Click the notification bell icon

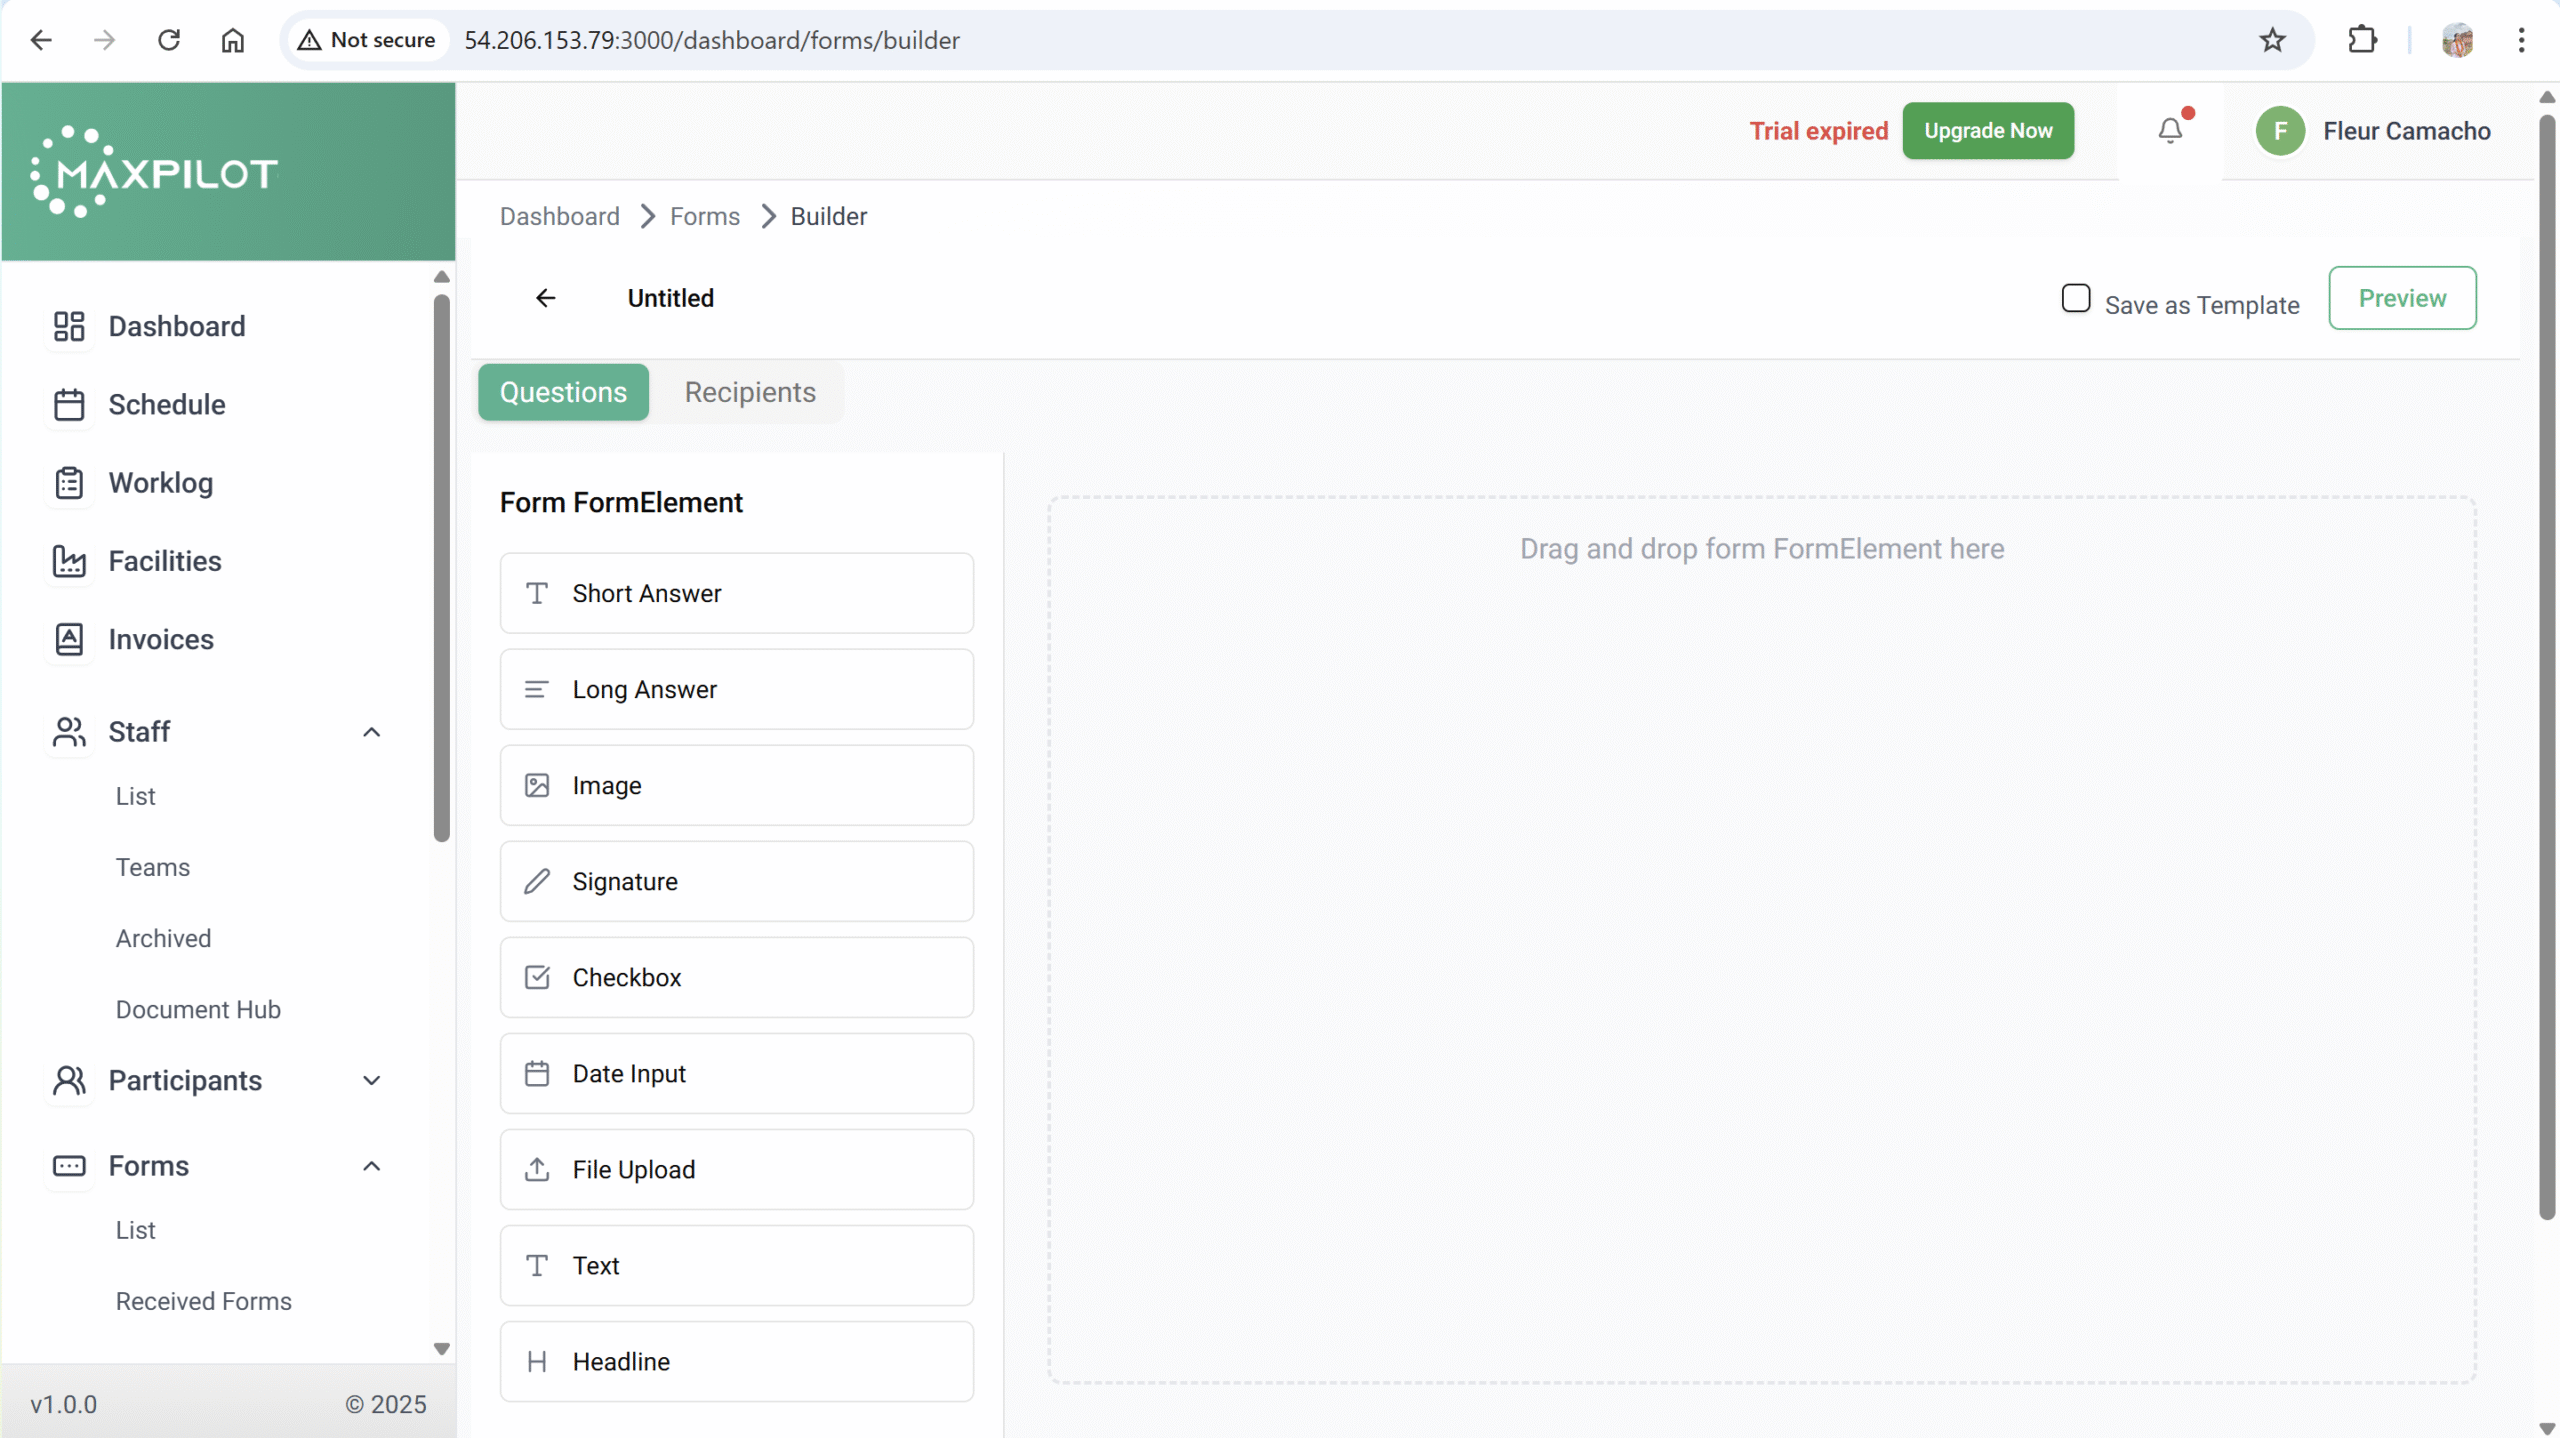[2169, 131]
